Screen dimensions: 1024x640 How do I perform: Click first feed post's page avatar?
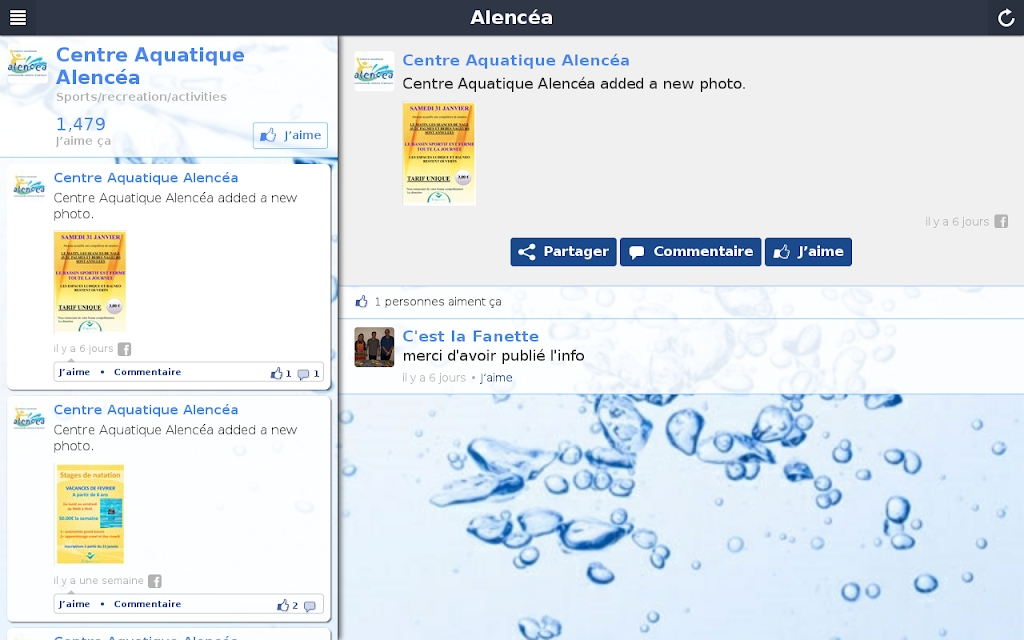(x=29, y=186)
